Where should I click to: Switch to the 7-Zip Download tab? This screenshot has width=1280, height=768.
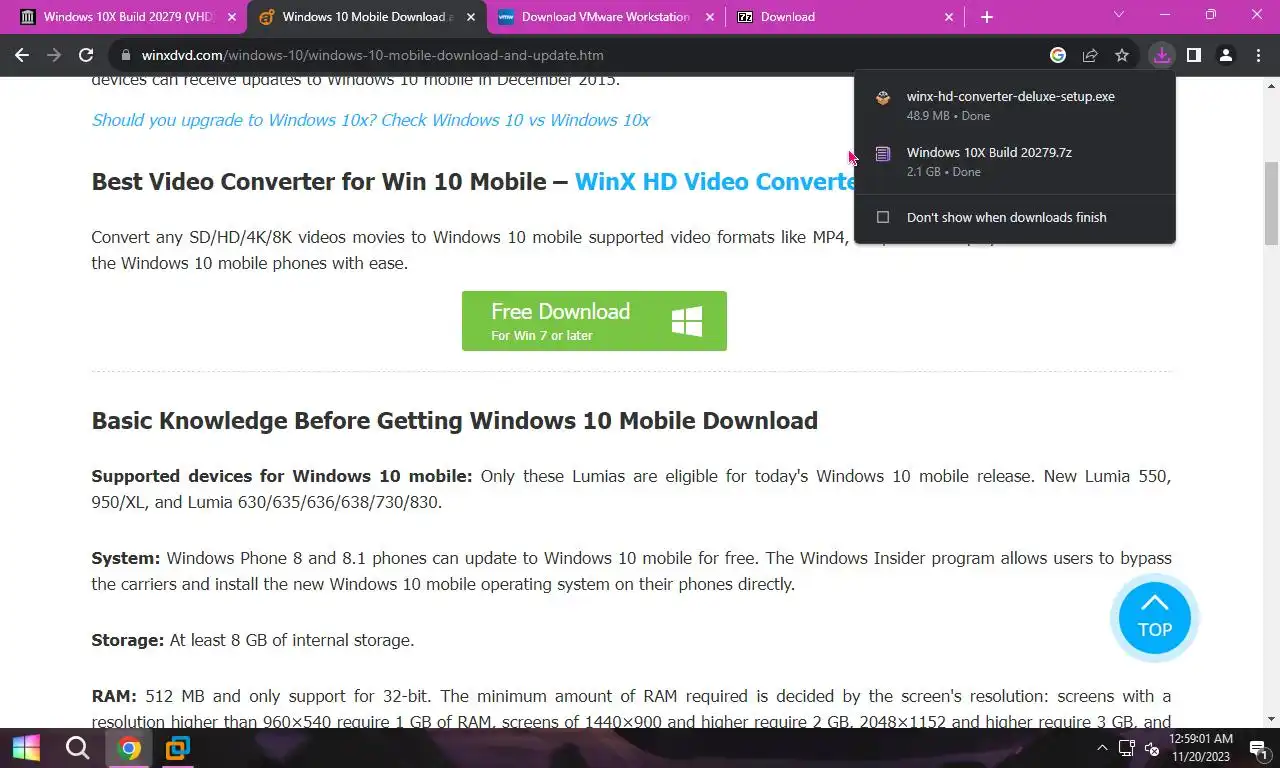coord(845,17)
